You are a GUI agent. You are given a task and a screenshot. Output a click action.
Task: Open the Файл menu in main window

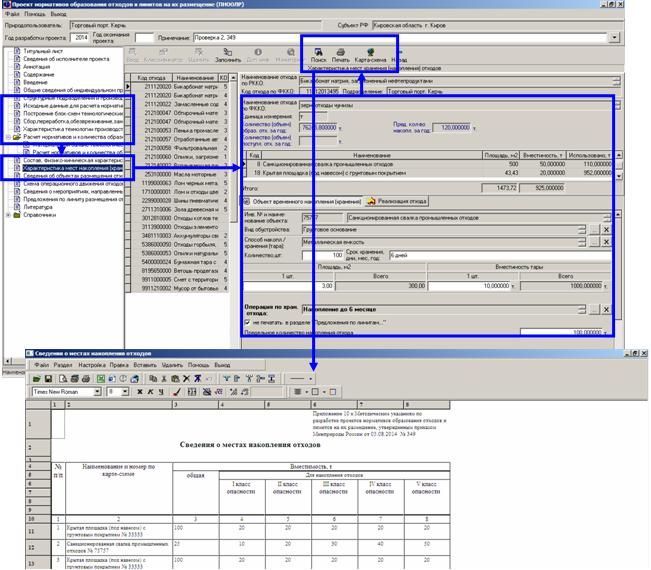coord(10,15)
